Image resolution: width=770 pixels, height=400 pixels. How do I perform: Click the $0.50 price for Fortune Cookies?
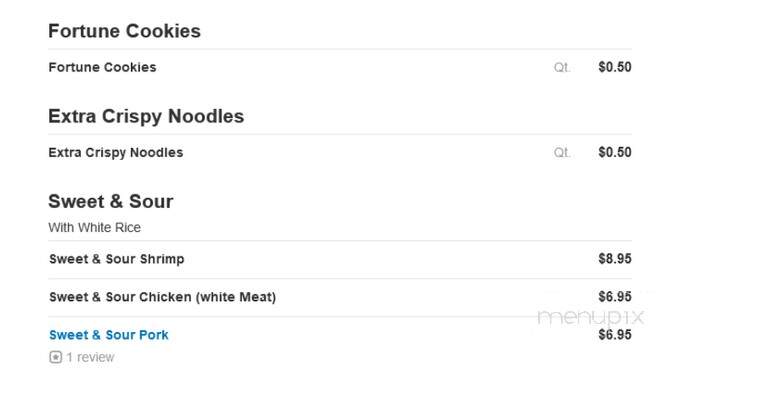coord(615,67)
